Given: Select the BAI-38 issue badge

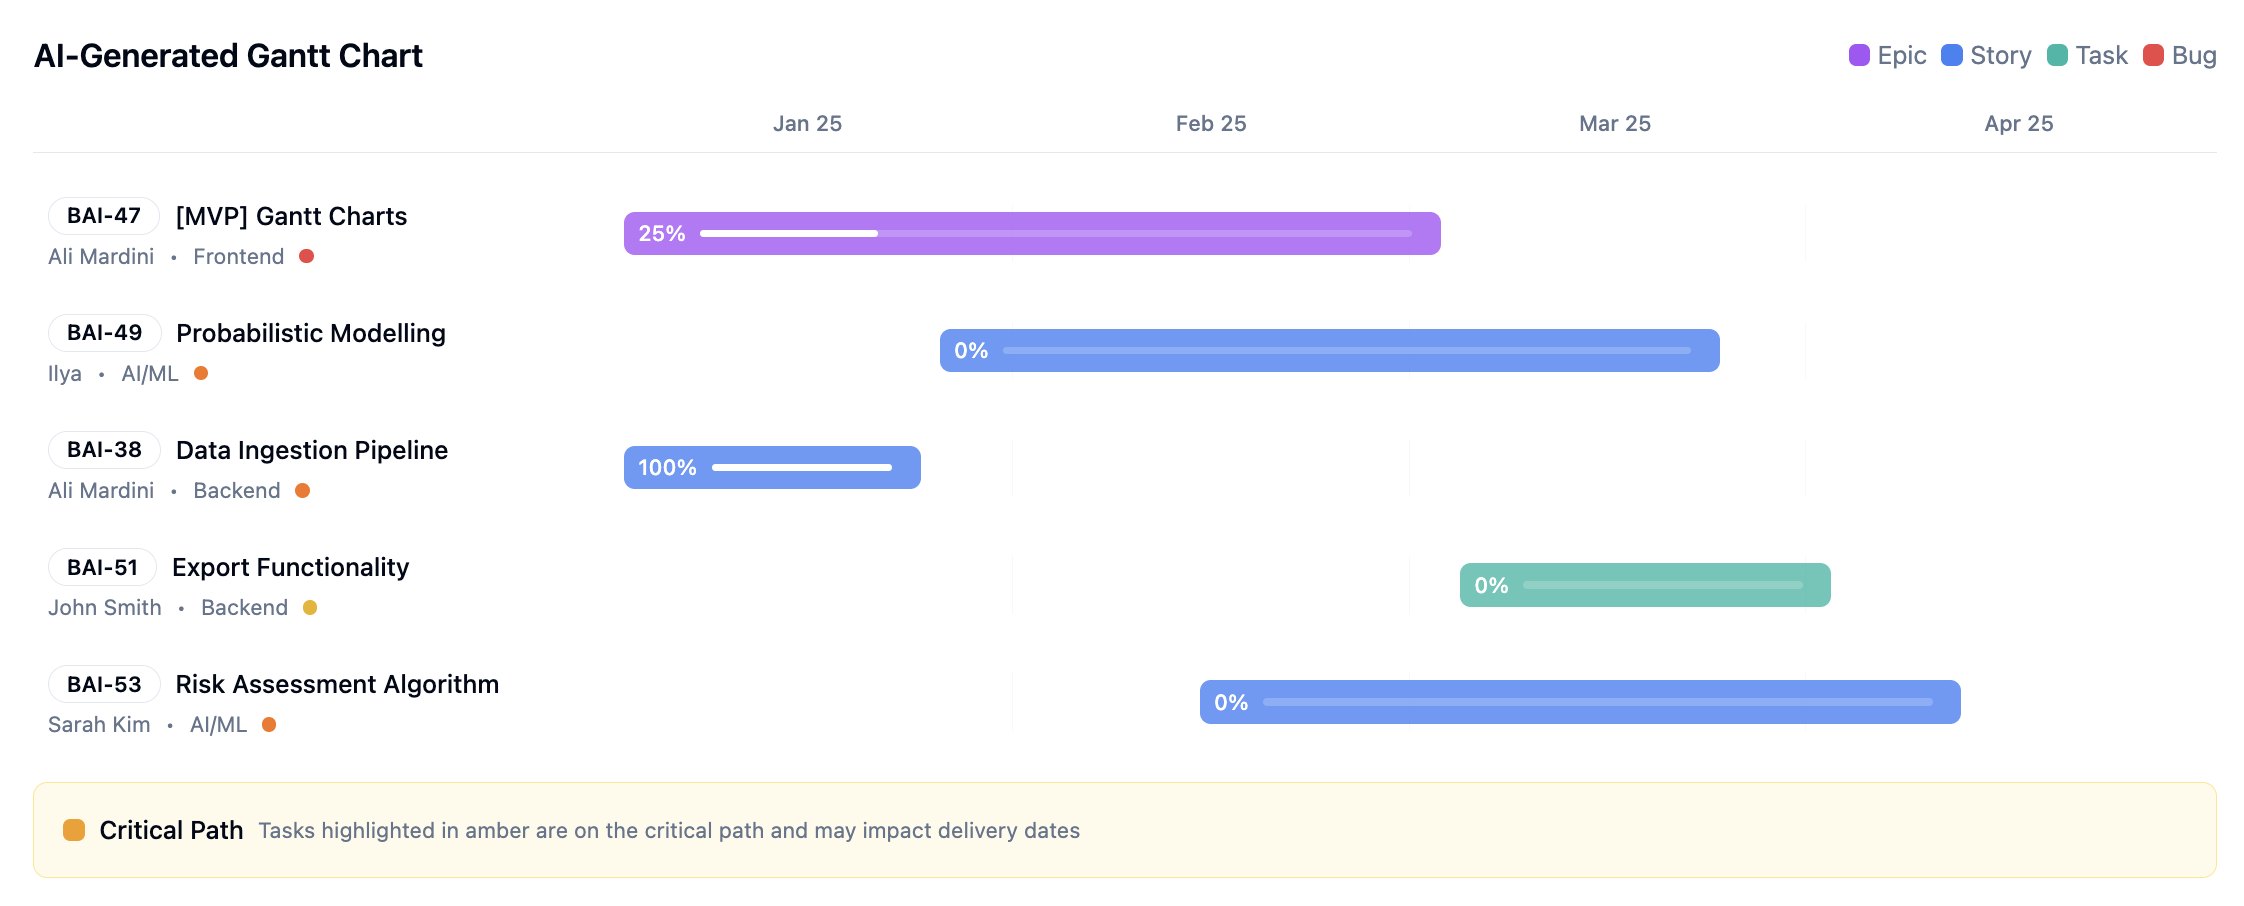Looking at the screenshot, I should [104, 450].
